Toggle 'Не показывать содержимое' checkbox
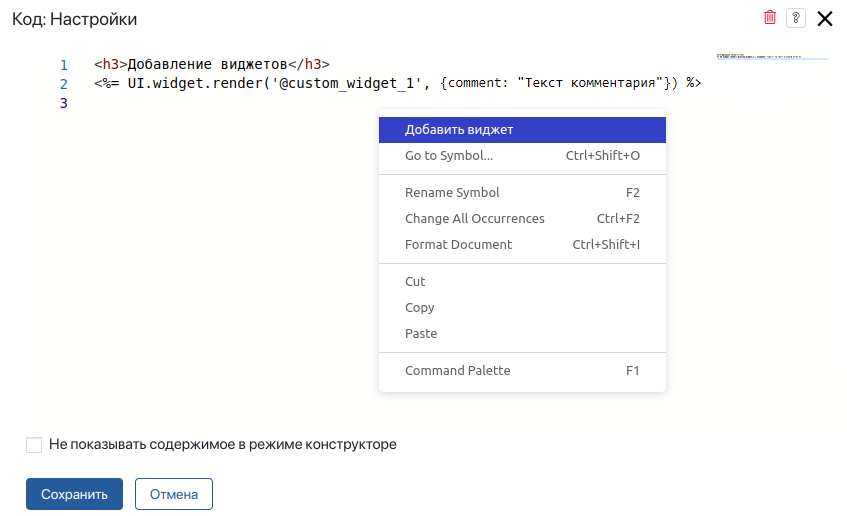Viewport: 847px width, 516px height. (x=34, y=445)
